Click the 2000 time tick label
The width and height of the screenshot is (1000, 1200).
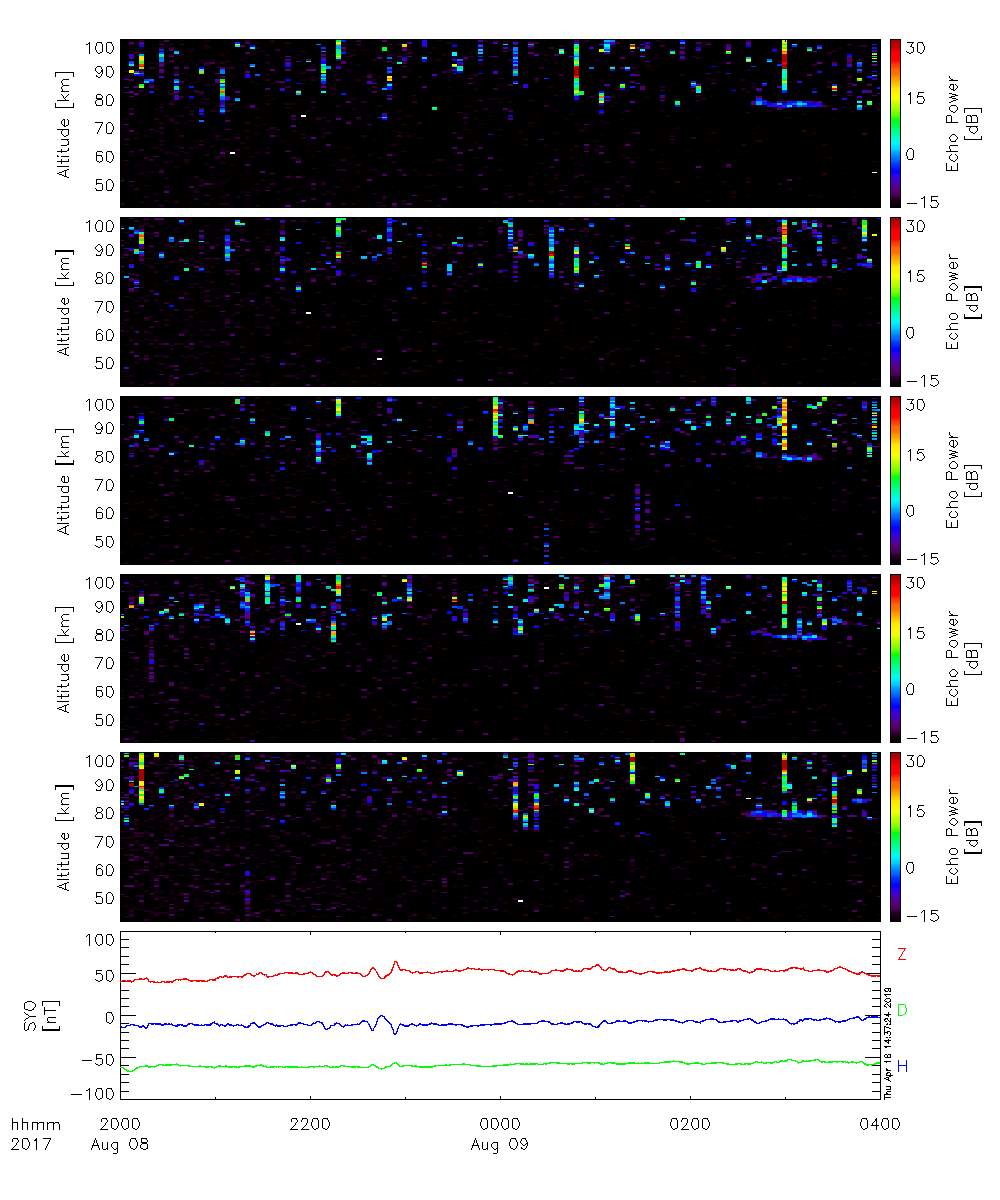(120, 1124)
